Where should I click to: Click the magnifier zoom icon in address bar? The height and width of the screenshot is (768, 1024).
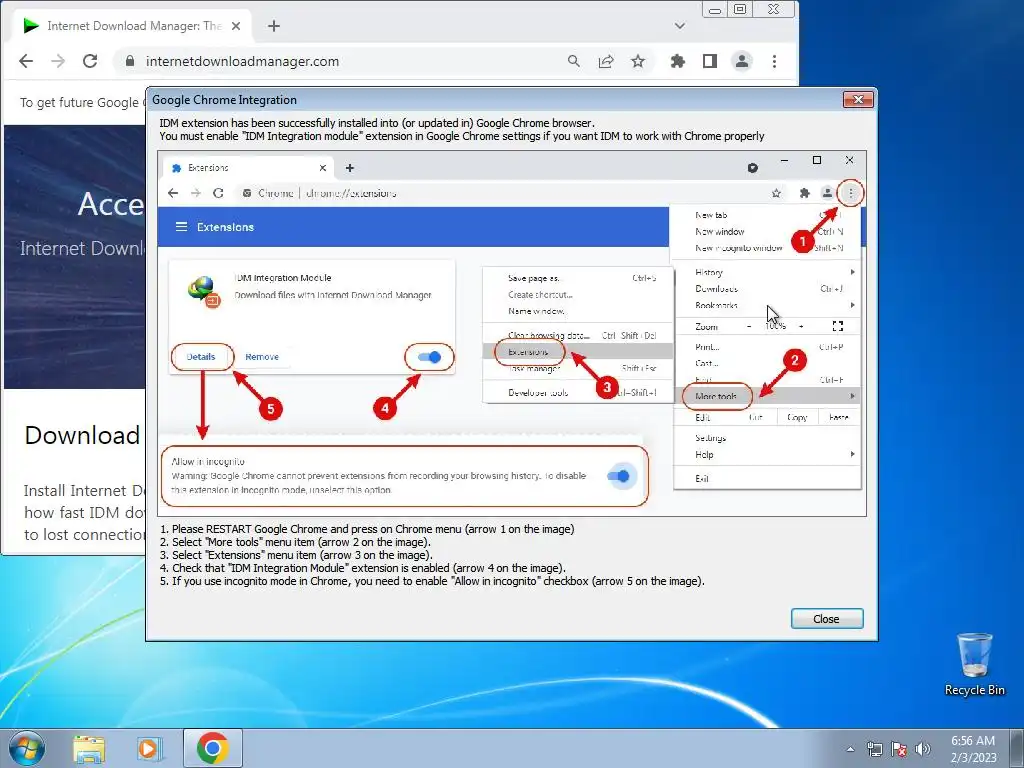tap(573, 61)
